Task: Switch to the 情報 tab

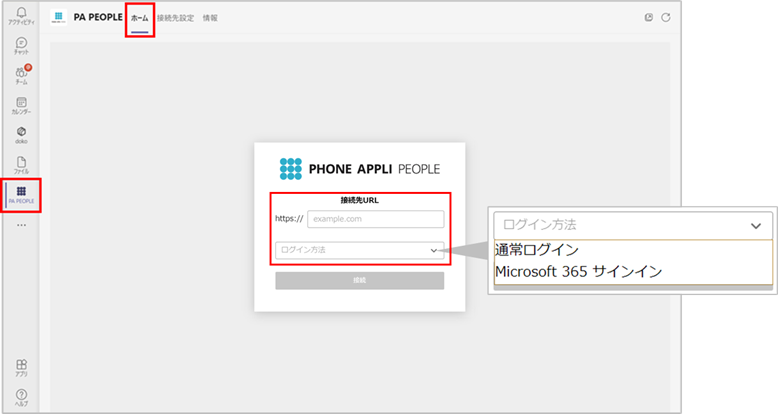Action: coord(210,18)
